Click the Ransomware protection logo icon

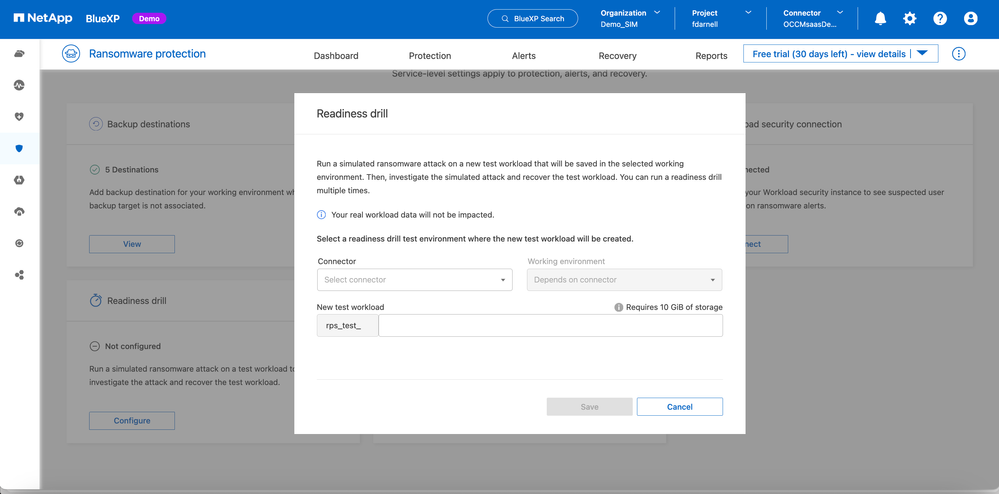click(71, 54)
